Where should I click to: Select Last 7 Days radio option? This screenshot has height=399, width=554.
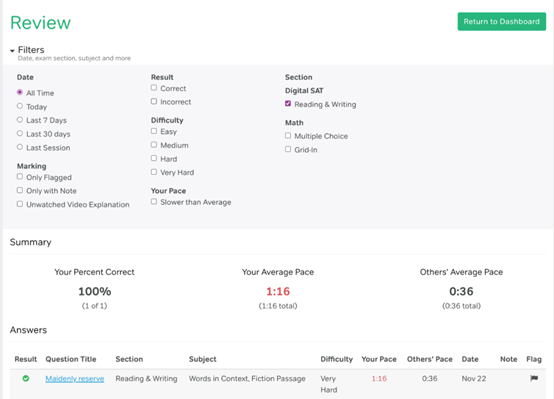(20, 120)
